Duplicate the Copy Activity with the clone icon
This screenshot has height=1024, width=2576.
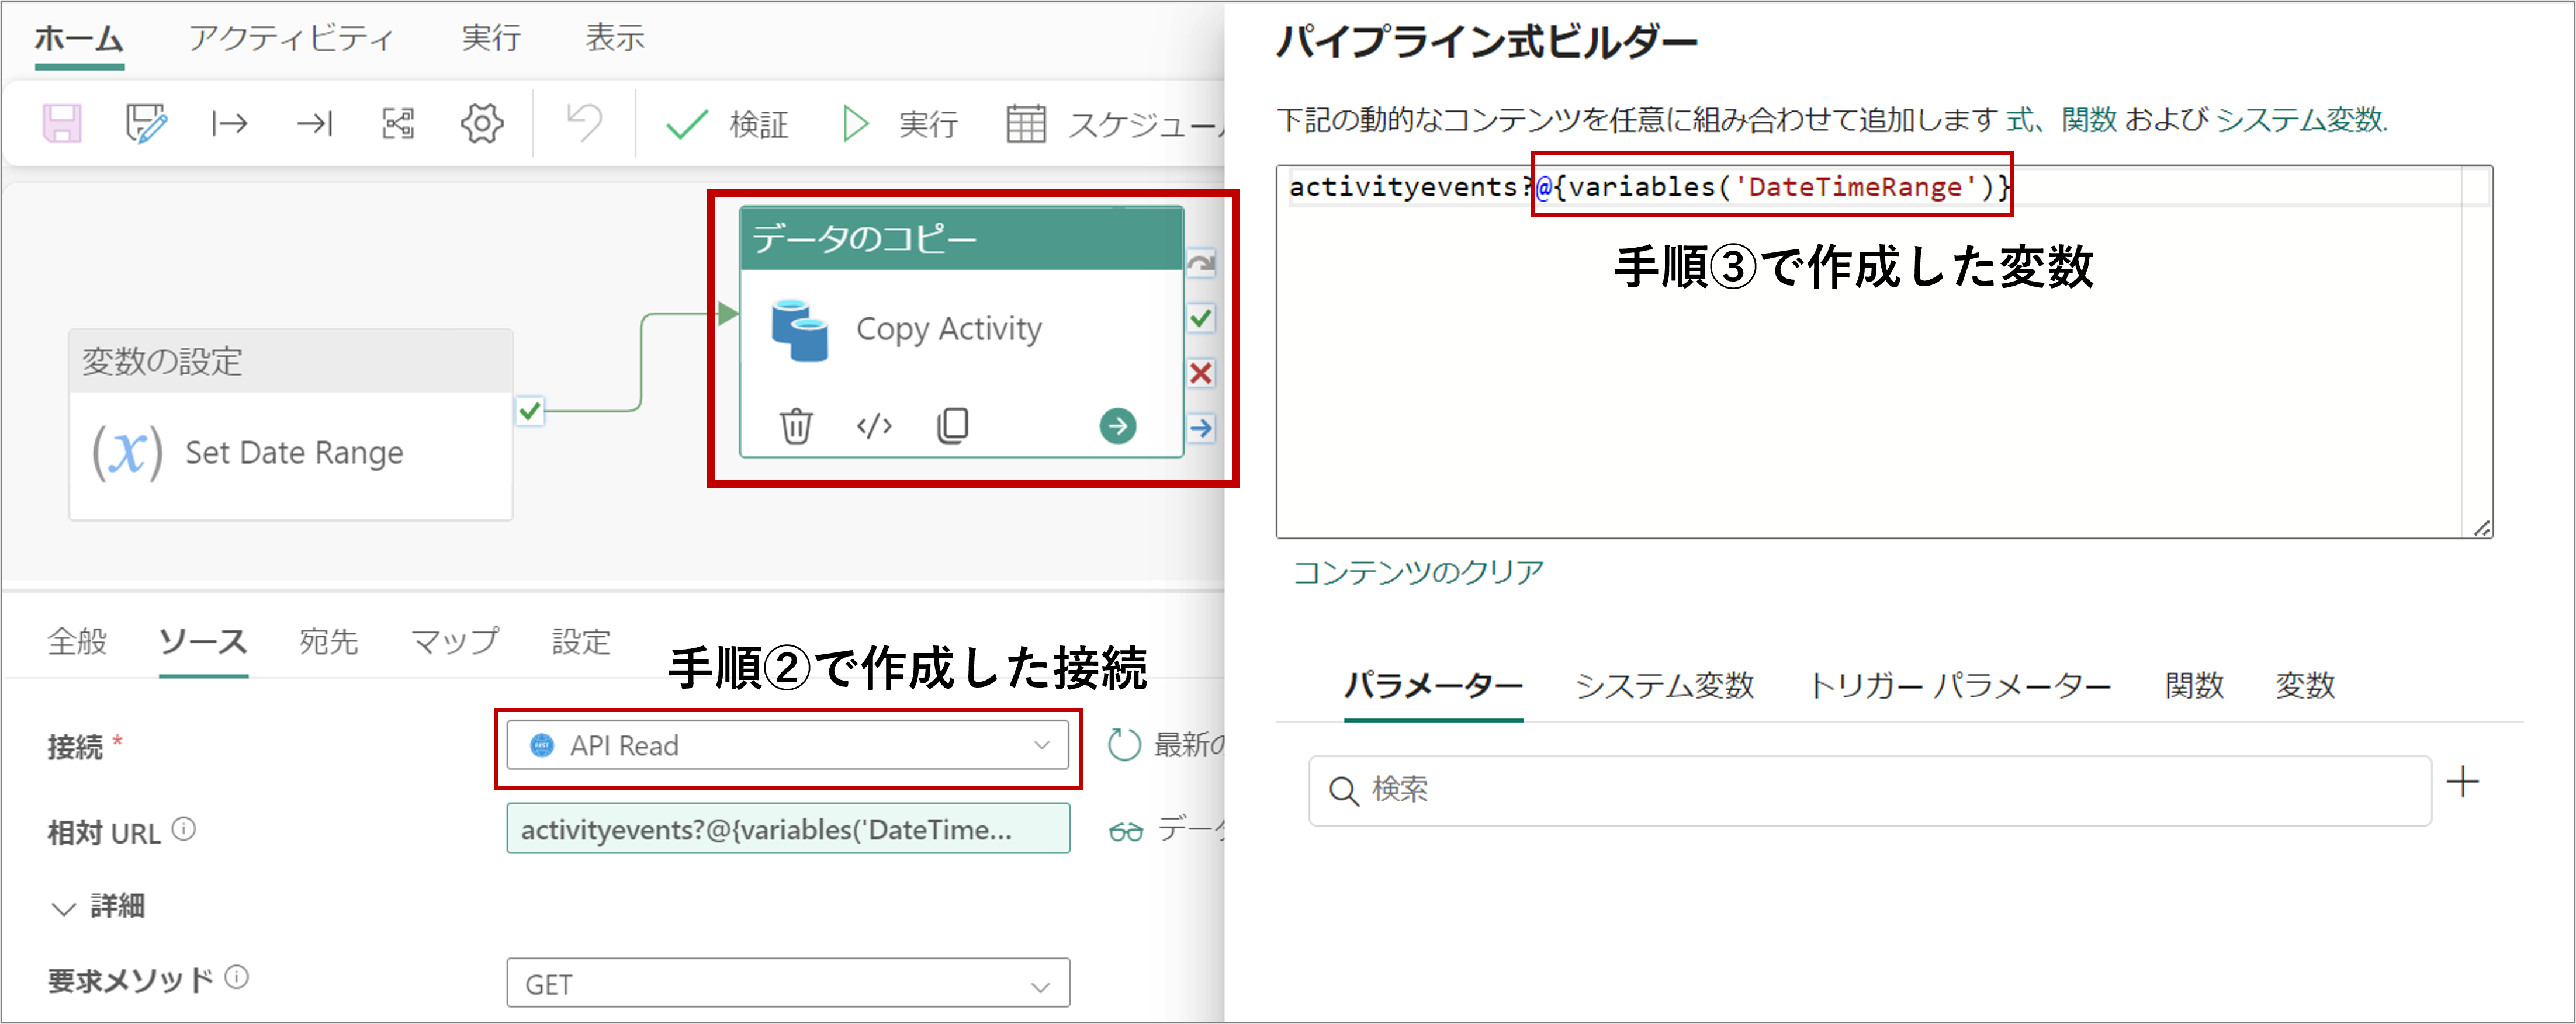click(952, 425)
